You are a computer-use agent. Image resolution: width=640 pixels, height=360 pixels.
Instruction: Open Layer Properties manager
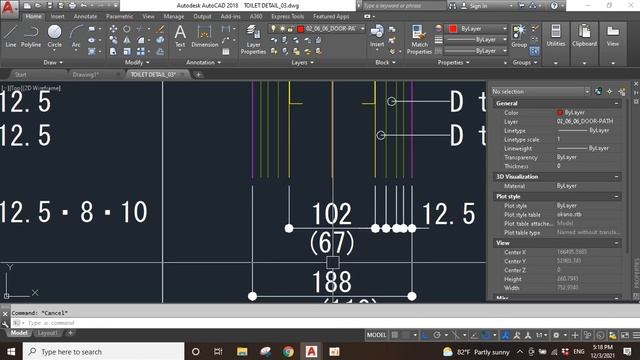253,39
